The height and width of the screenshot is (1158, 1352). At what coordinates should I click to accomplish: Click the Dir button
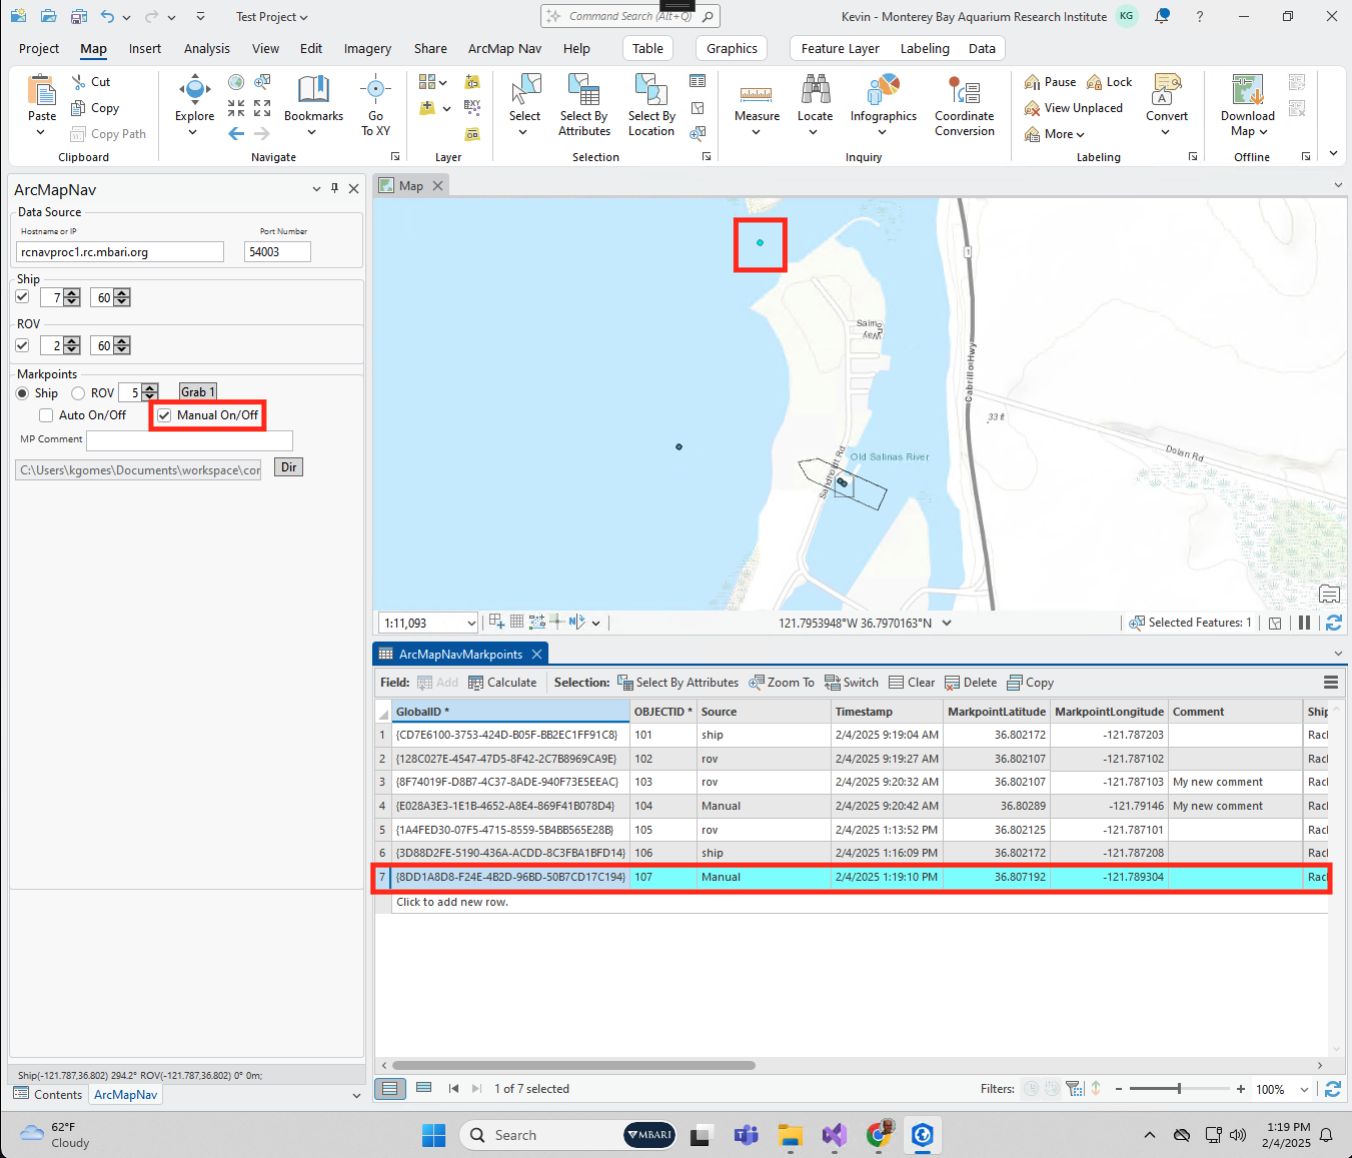click(288, 468)
